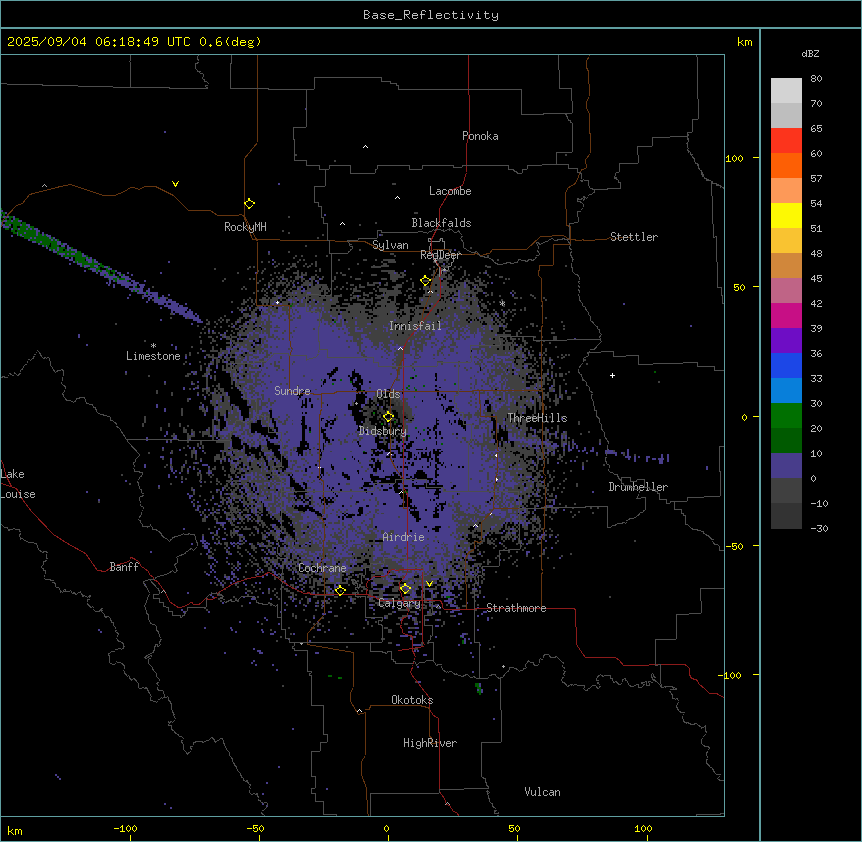Image resolution: width=862 pixels, height=842 pixels.
Task: Click the Olds town label
Action: pos(388,394)
